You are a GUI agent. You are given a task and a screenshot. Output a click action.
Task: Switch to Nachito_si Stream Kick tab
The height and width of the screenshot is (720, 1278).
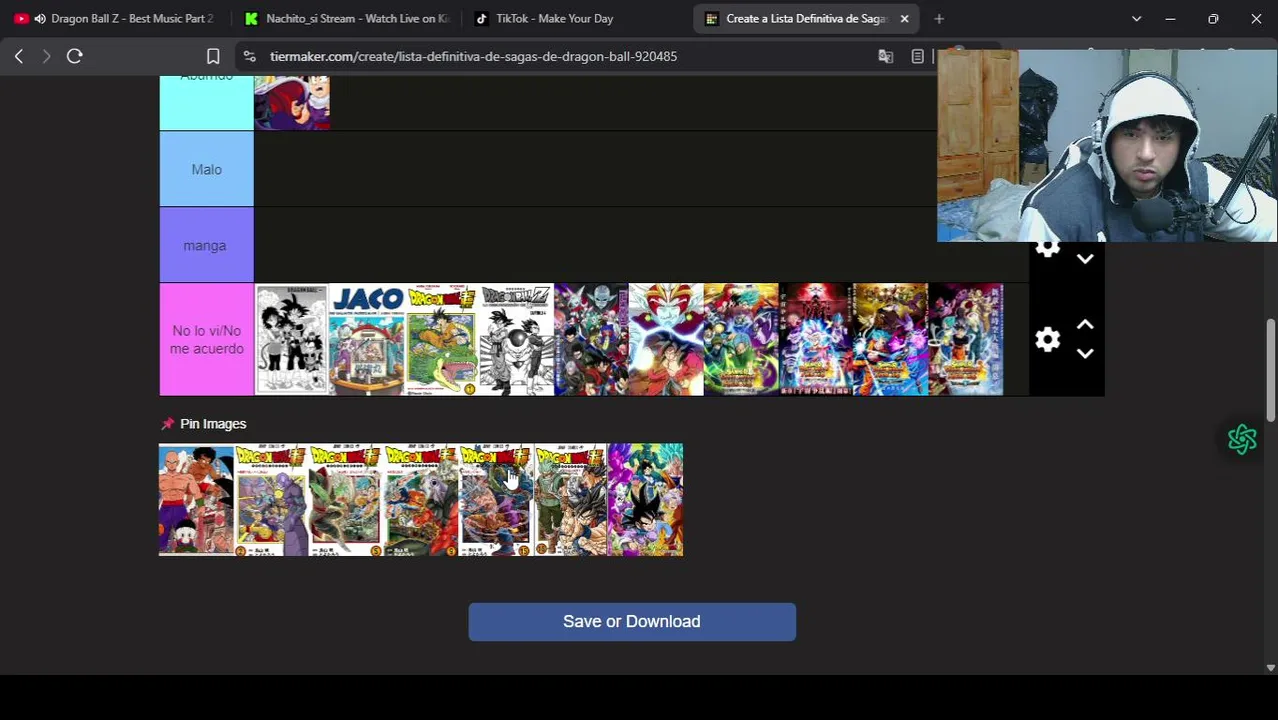[x=347, y=19]
